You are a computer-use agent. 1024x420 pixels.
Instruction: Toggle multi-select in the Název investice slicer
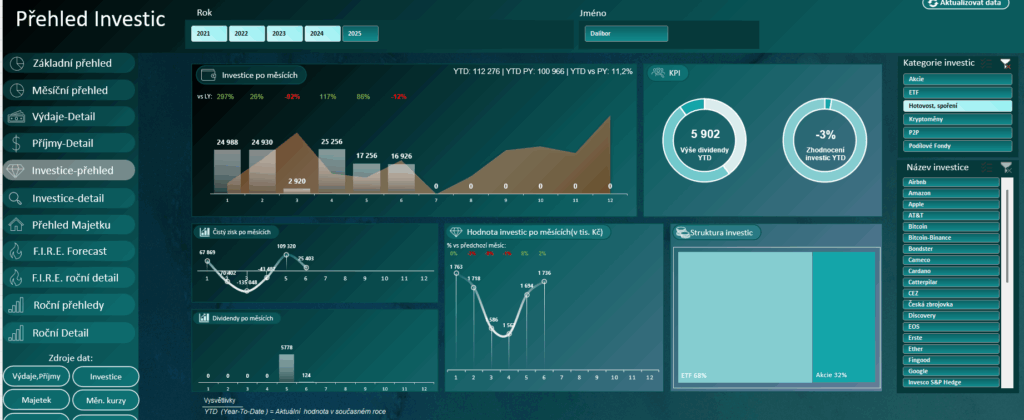pyautogui.click(x=988, y=167)
